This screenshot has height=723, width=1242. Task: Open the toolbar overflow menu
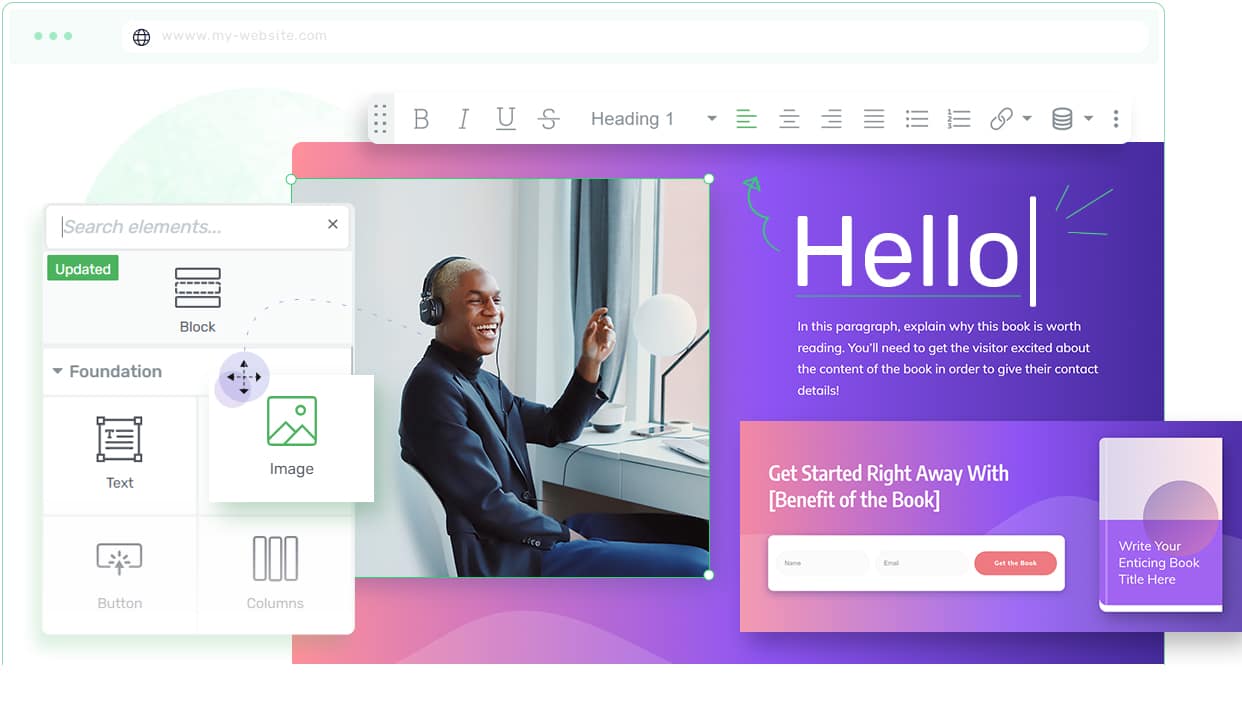(x=1115, y=118)
